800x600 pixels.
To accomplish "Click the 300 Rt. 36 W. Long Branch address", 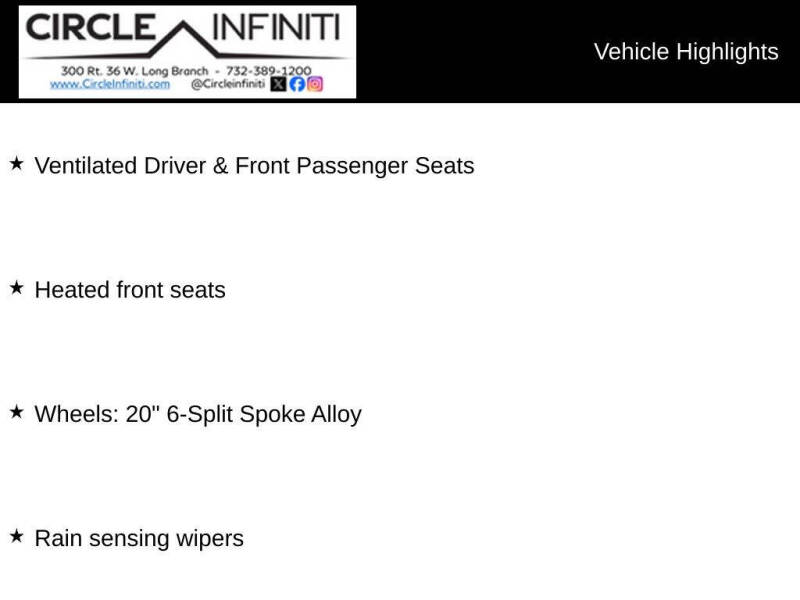I will point(135,70).
